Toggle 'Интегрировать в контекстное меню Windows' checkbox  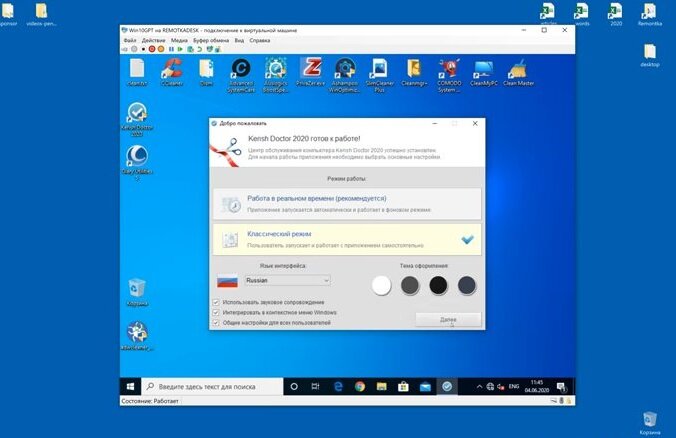click(x=216, y=312)
